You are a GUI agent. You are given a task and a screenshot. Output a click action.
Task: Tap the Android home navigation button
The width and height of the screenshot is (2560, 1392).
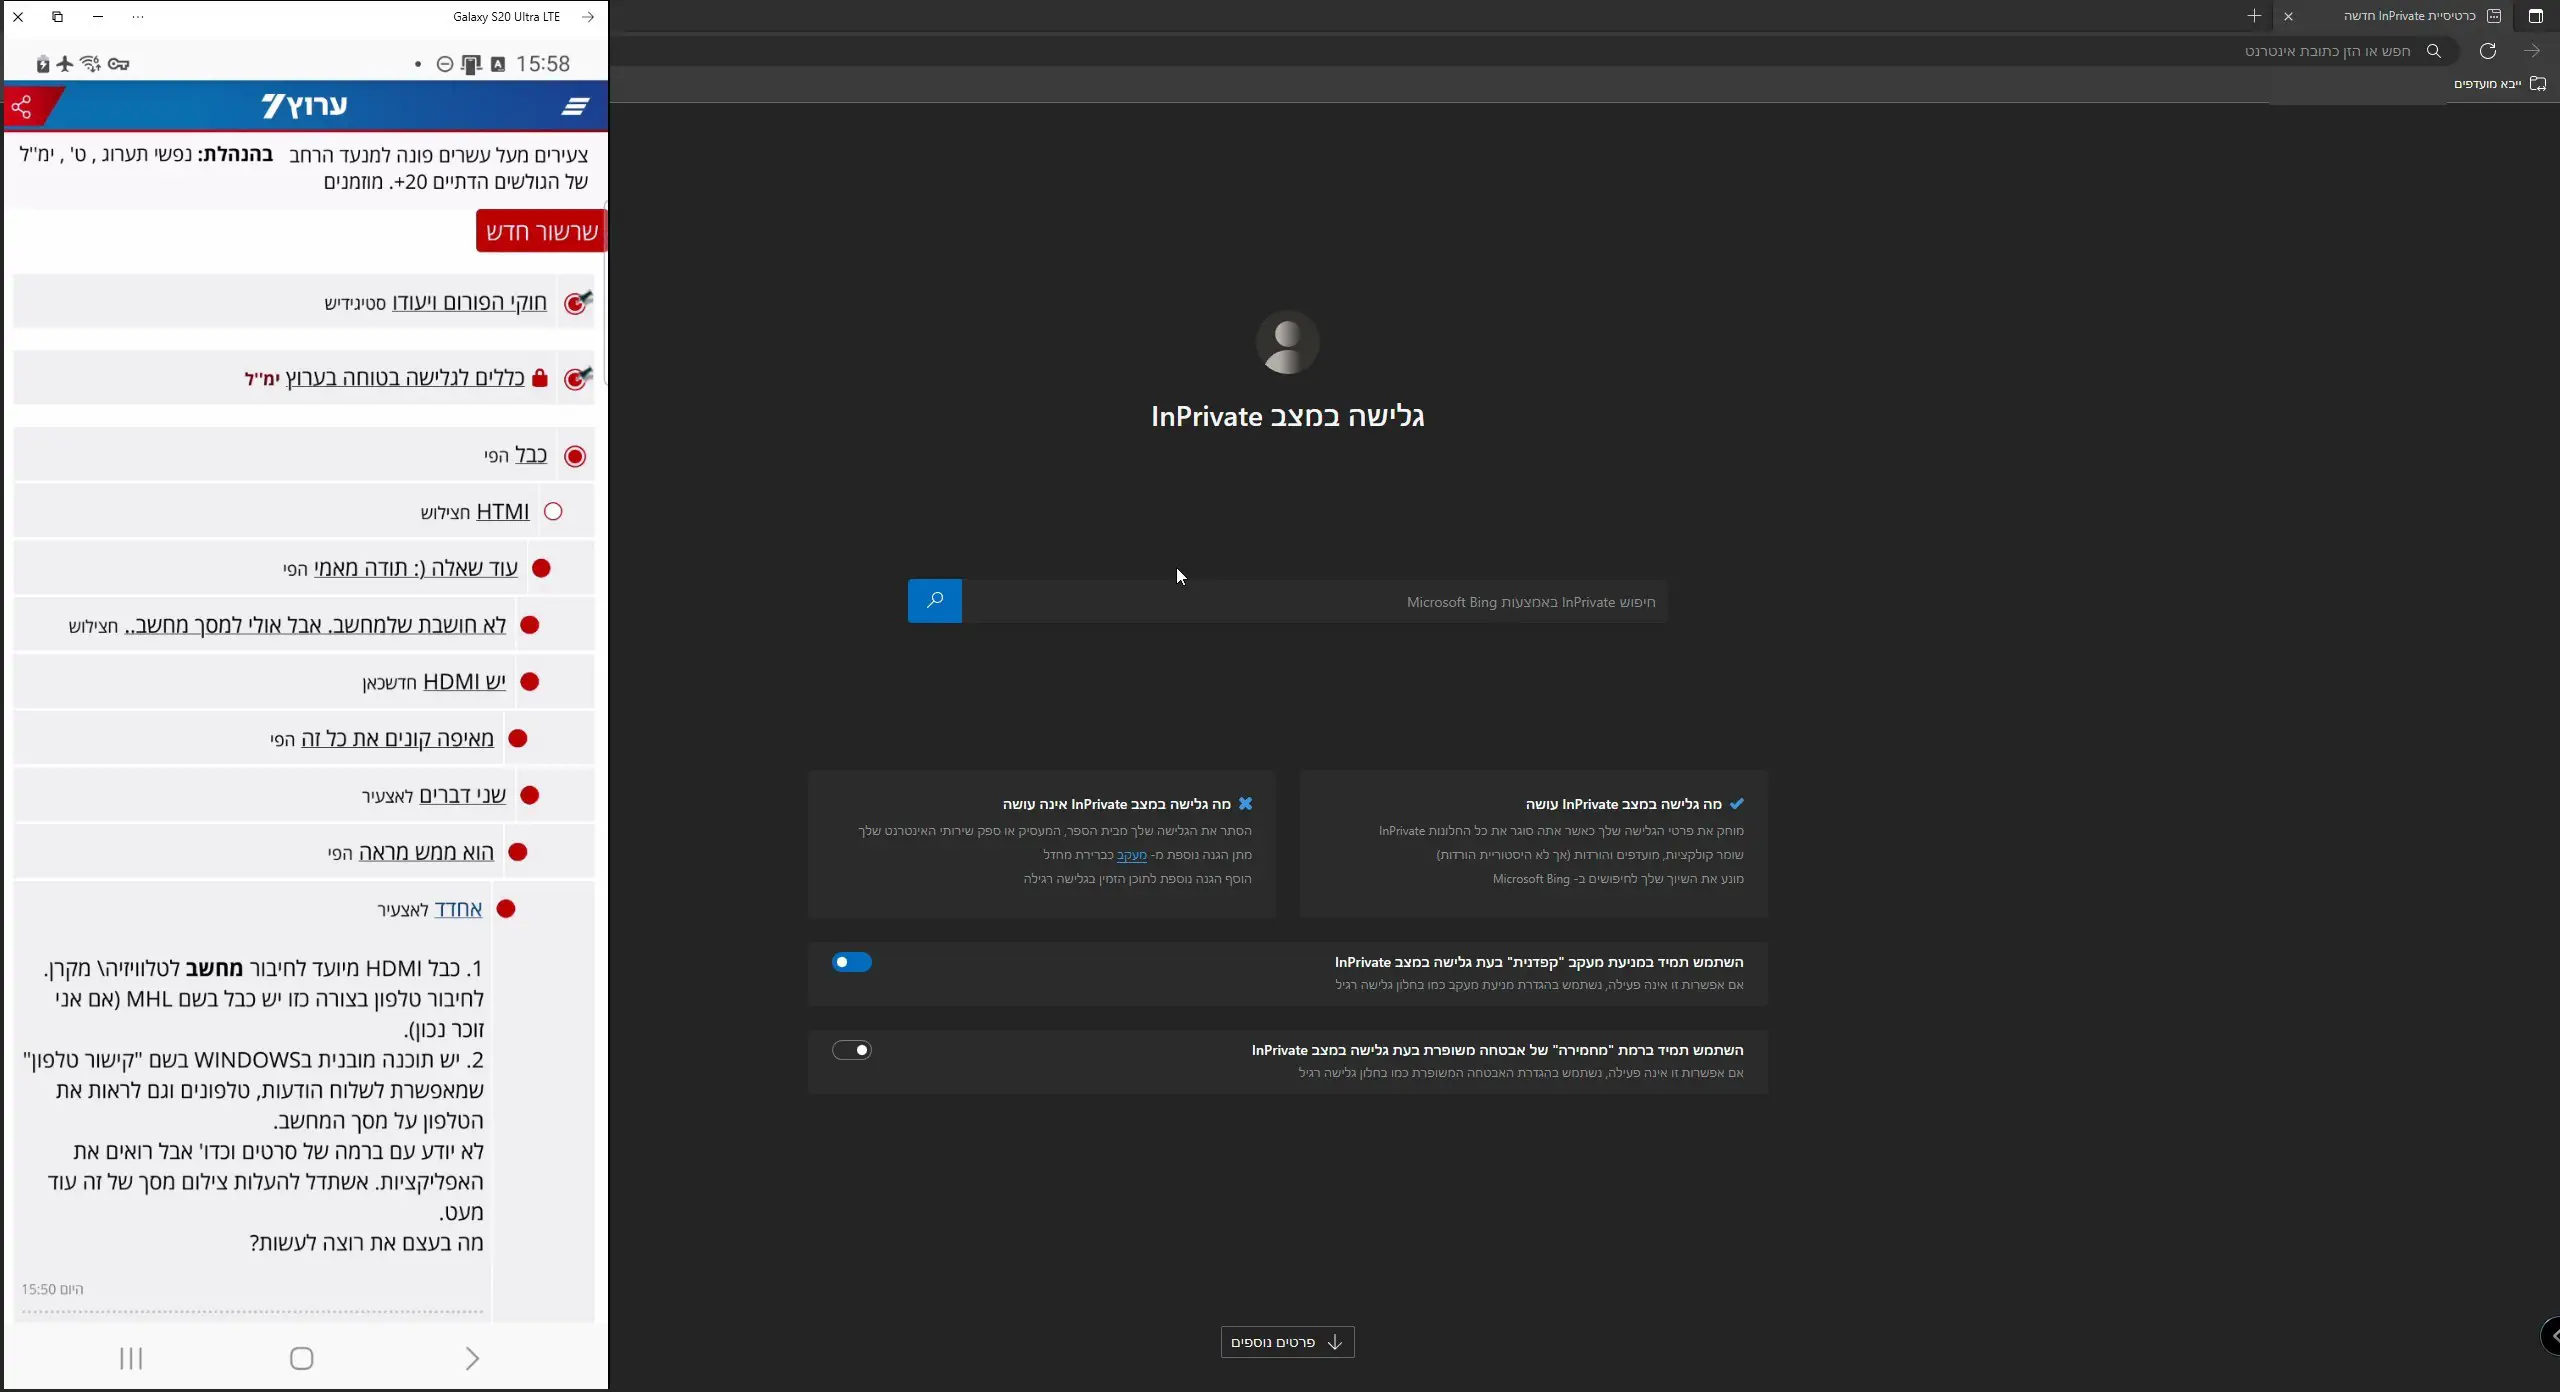pos(301,1358)
